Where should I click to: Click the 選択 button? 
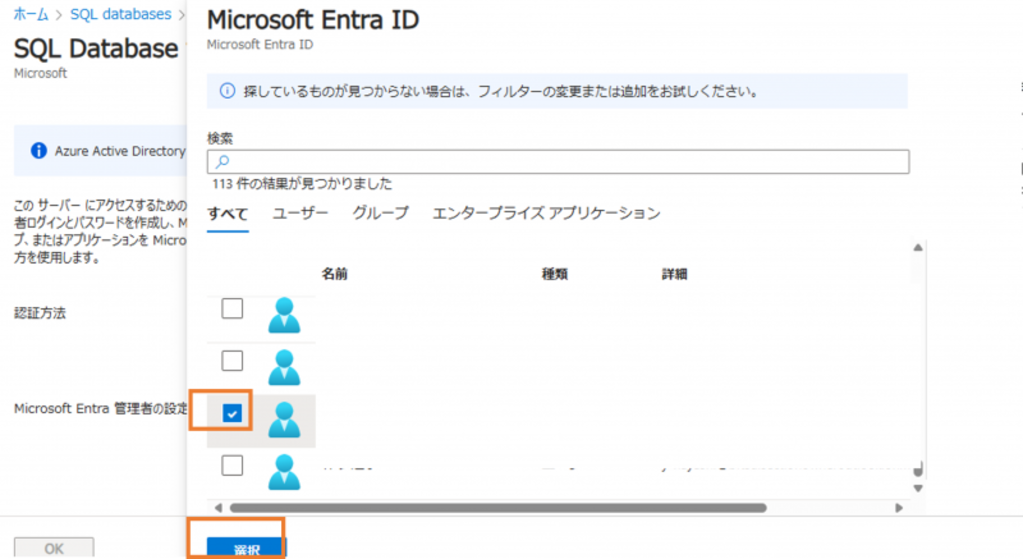tap(247, 548)
